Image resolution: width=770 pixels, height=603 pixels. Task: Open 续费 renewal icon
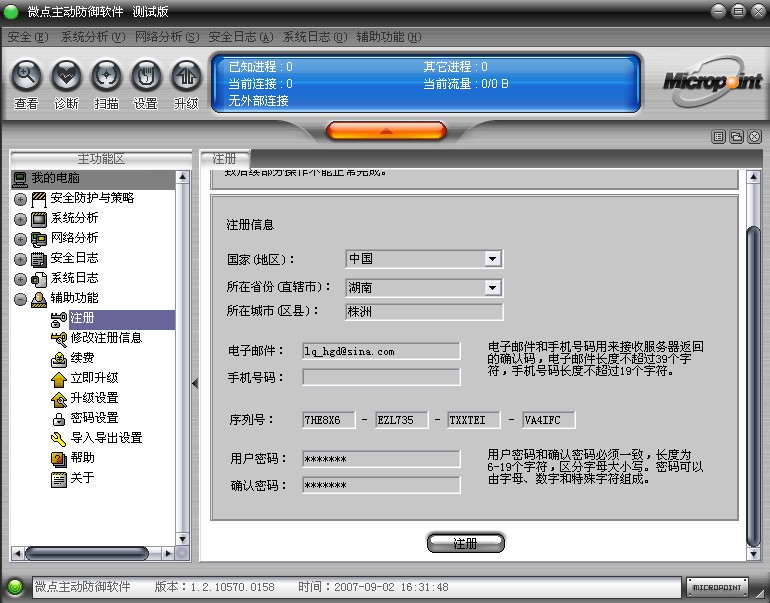(59, 359)
